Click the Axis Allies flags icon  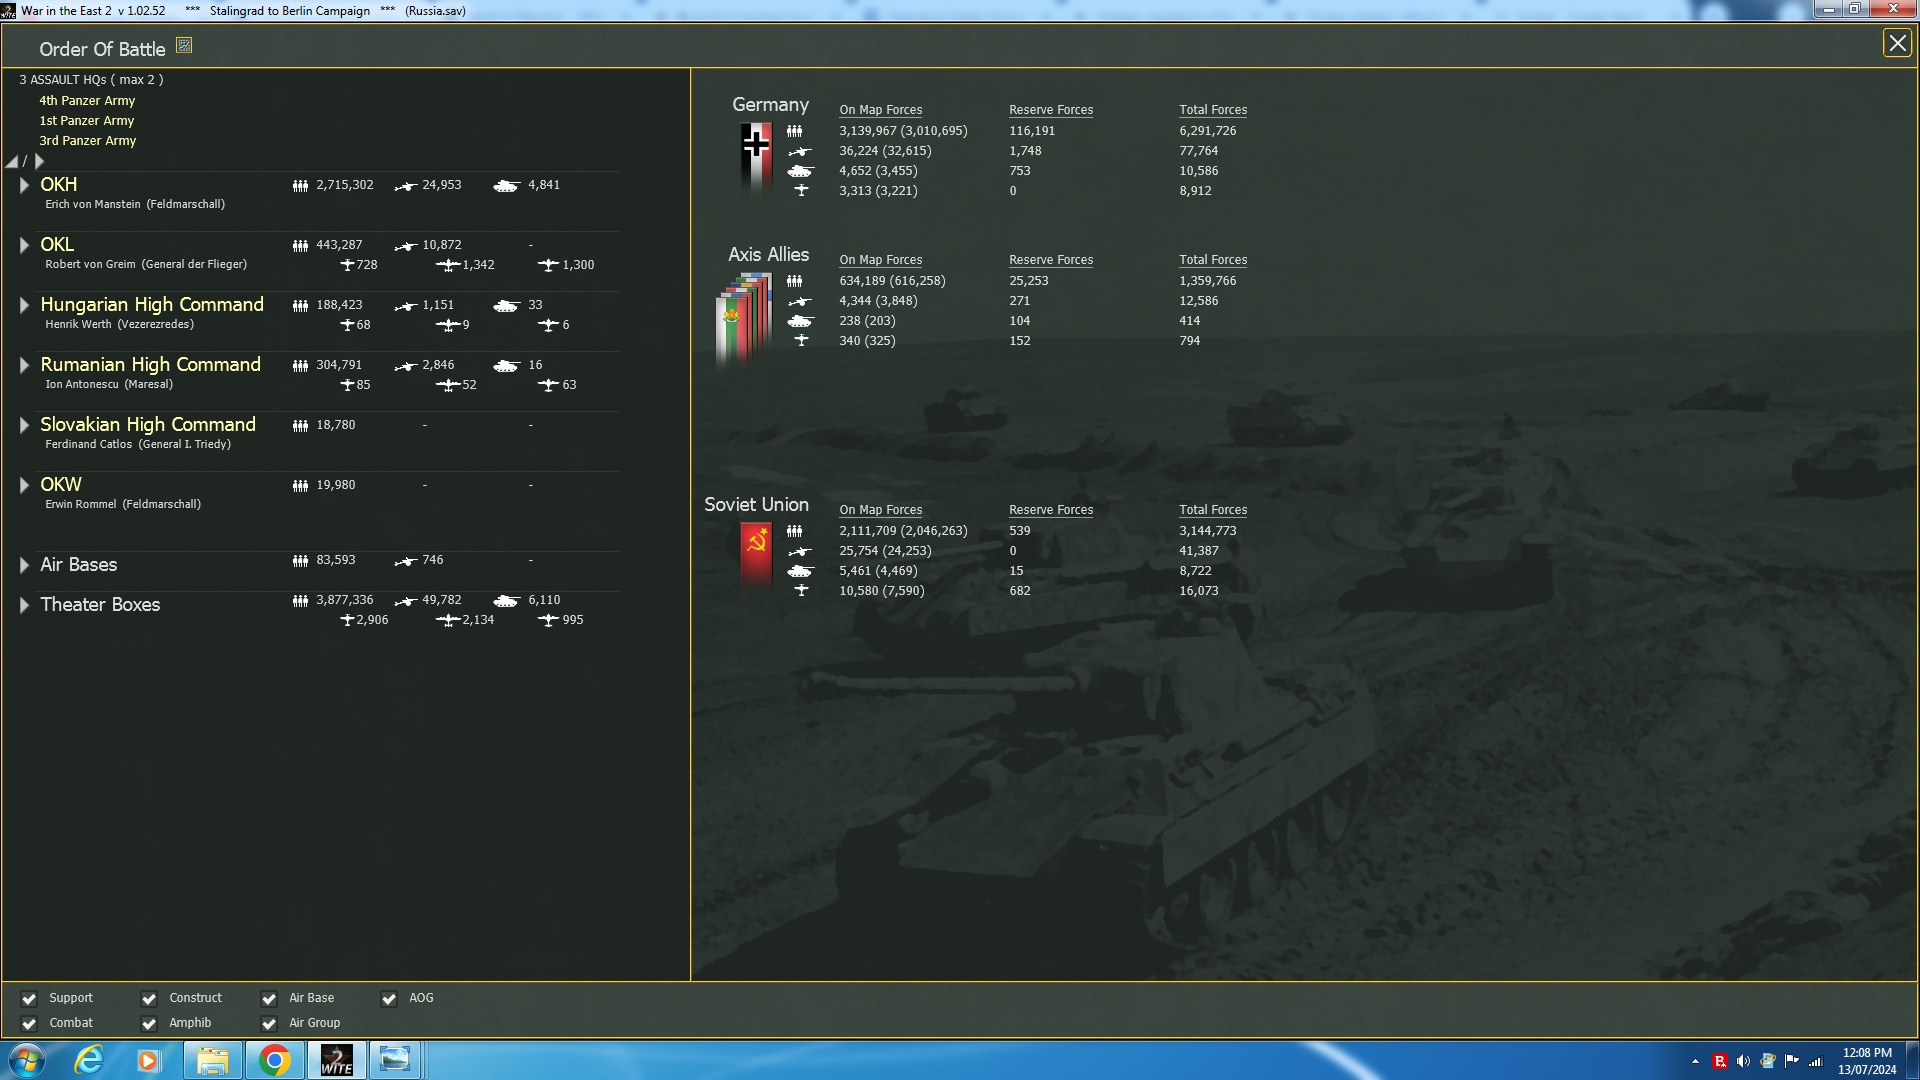[744, 318]
